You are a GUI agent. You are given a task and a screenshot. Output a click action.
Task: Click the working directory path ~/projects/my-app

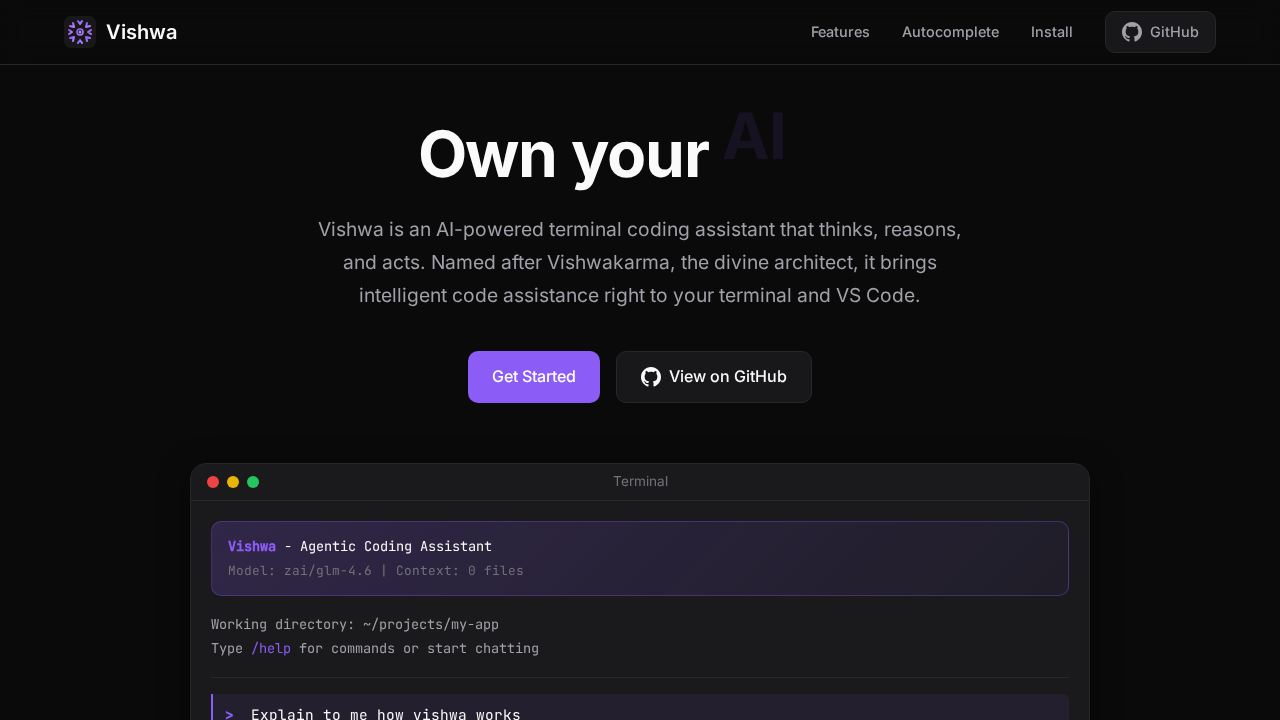(430, 624)
